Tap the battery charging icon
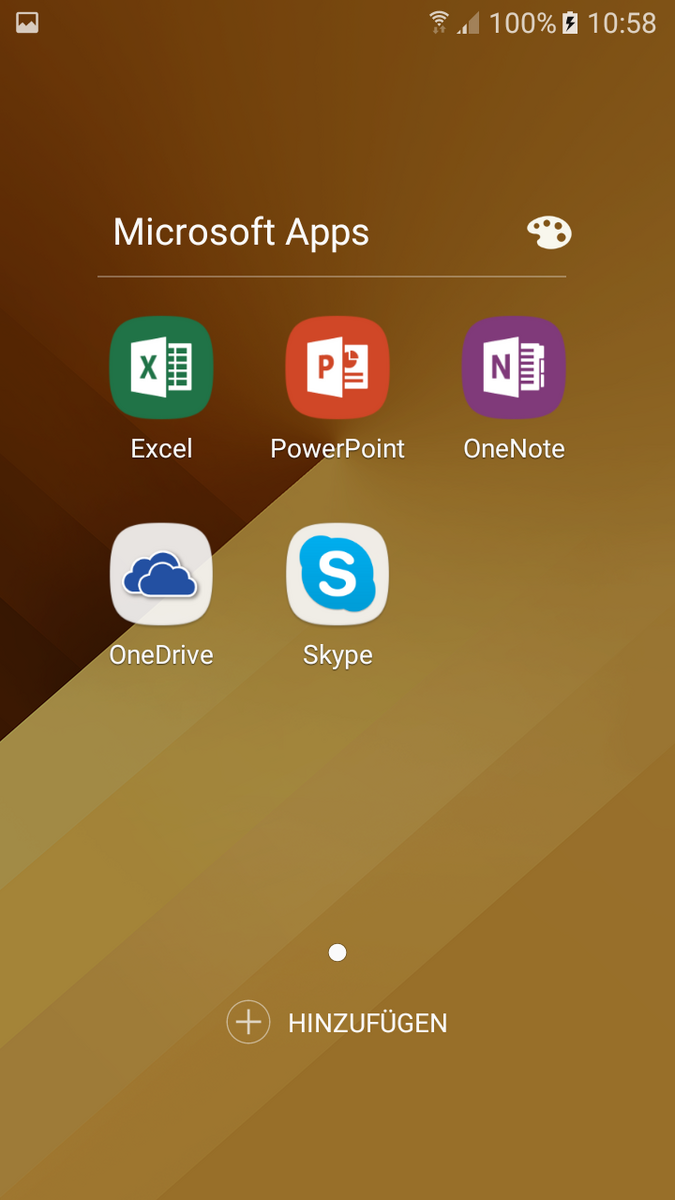 tap(570, 22)
